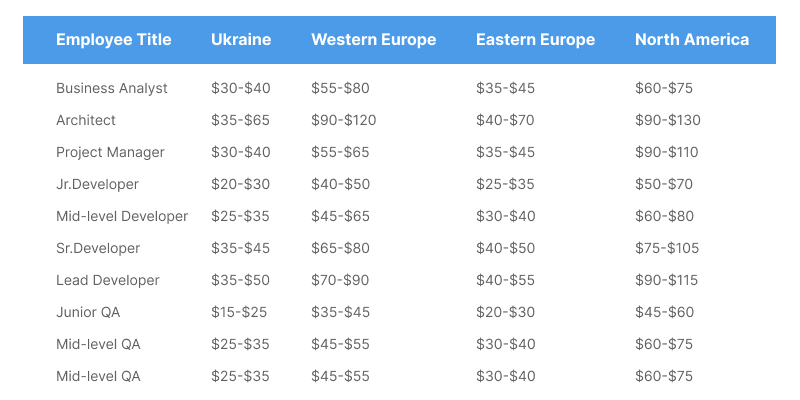Viewport: 800px width, 400px height.
Task: Click Junior QA's Ukraine rate $15-$25
Action: pyautogui.click(x=239, y=312)
